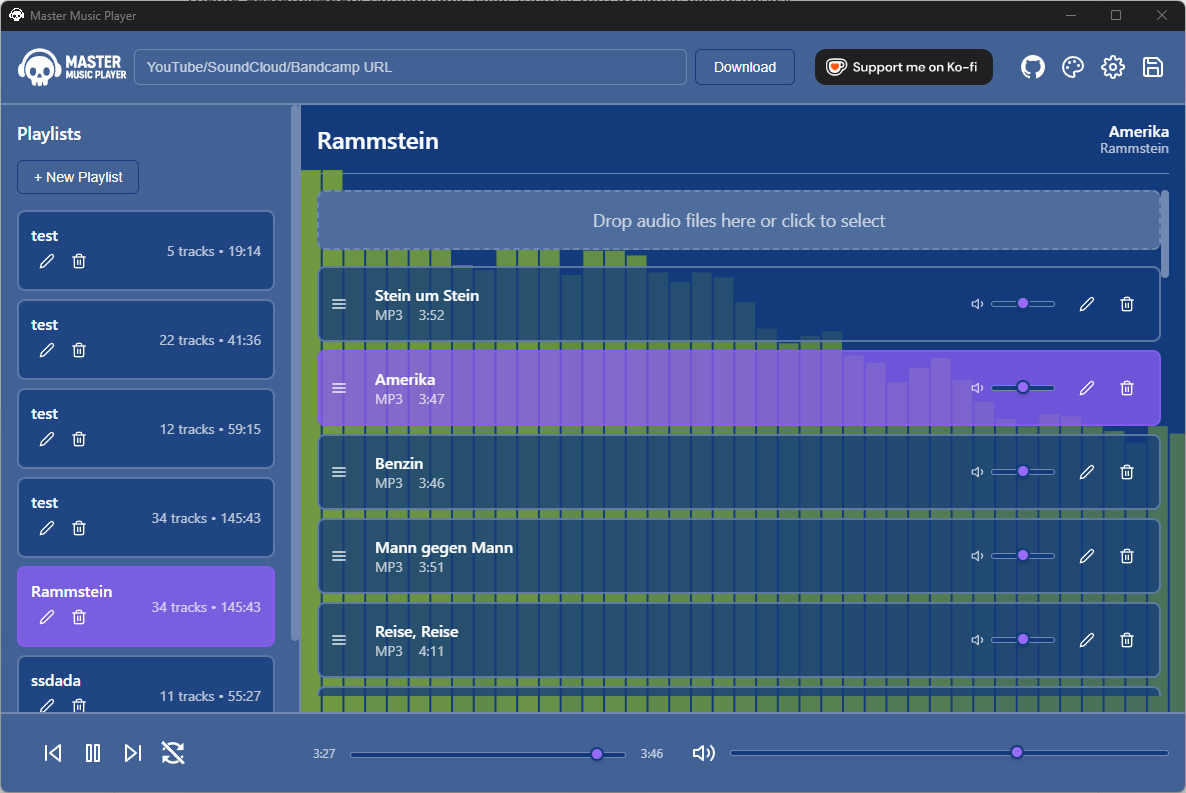Edit the Reise, Reise track

1087,640
